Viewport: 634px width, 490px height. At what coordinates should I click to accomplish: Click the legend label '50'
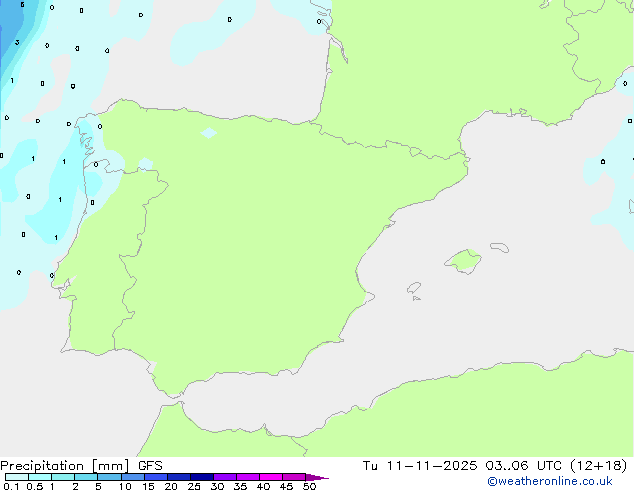(309, 486)
